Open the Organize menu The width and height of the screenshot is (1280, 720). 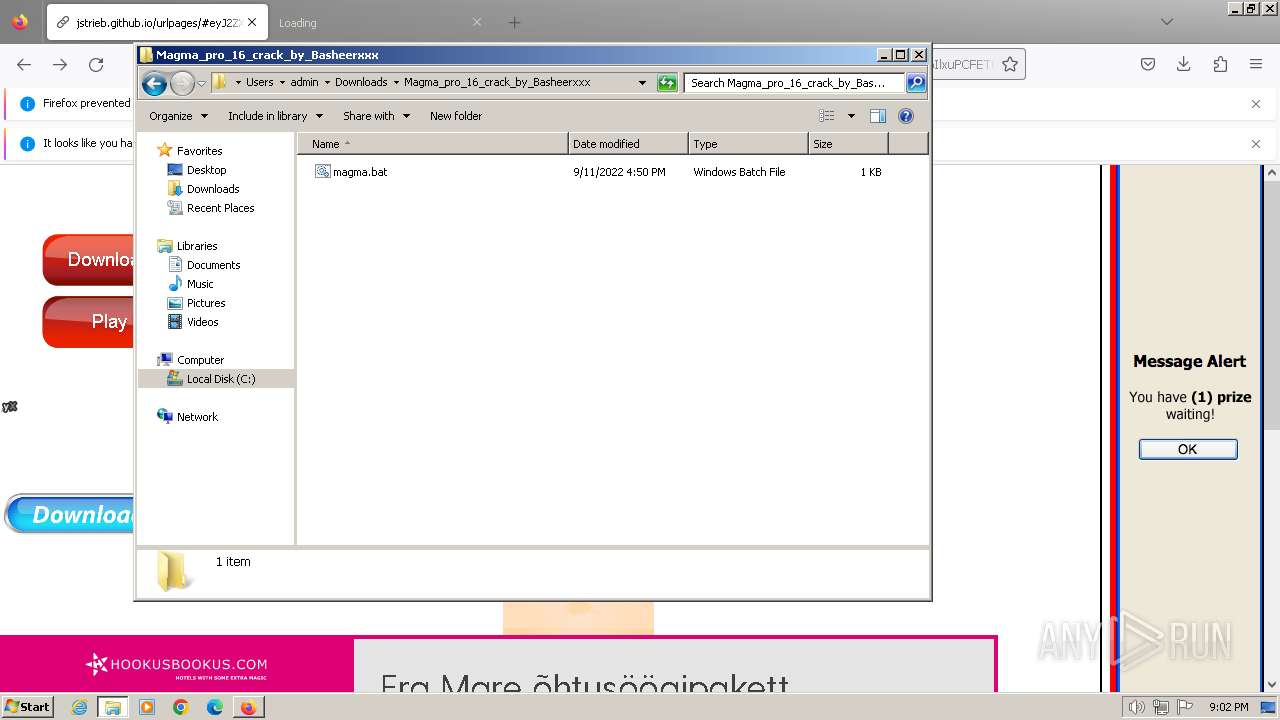click(x=178, y=116)
